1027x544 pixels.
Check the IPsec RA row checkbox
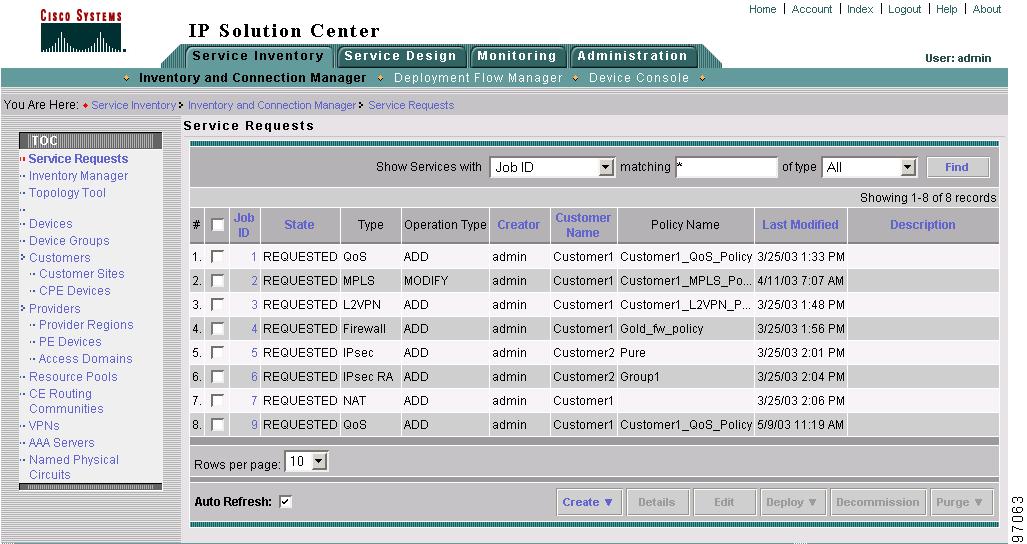tap(217, 377)
